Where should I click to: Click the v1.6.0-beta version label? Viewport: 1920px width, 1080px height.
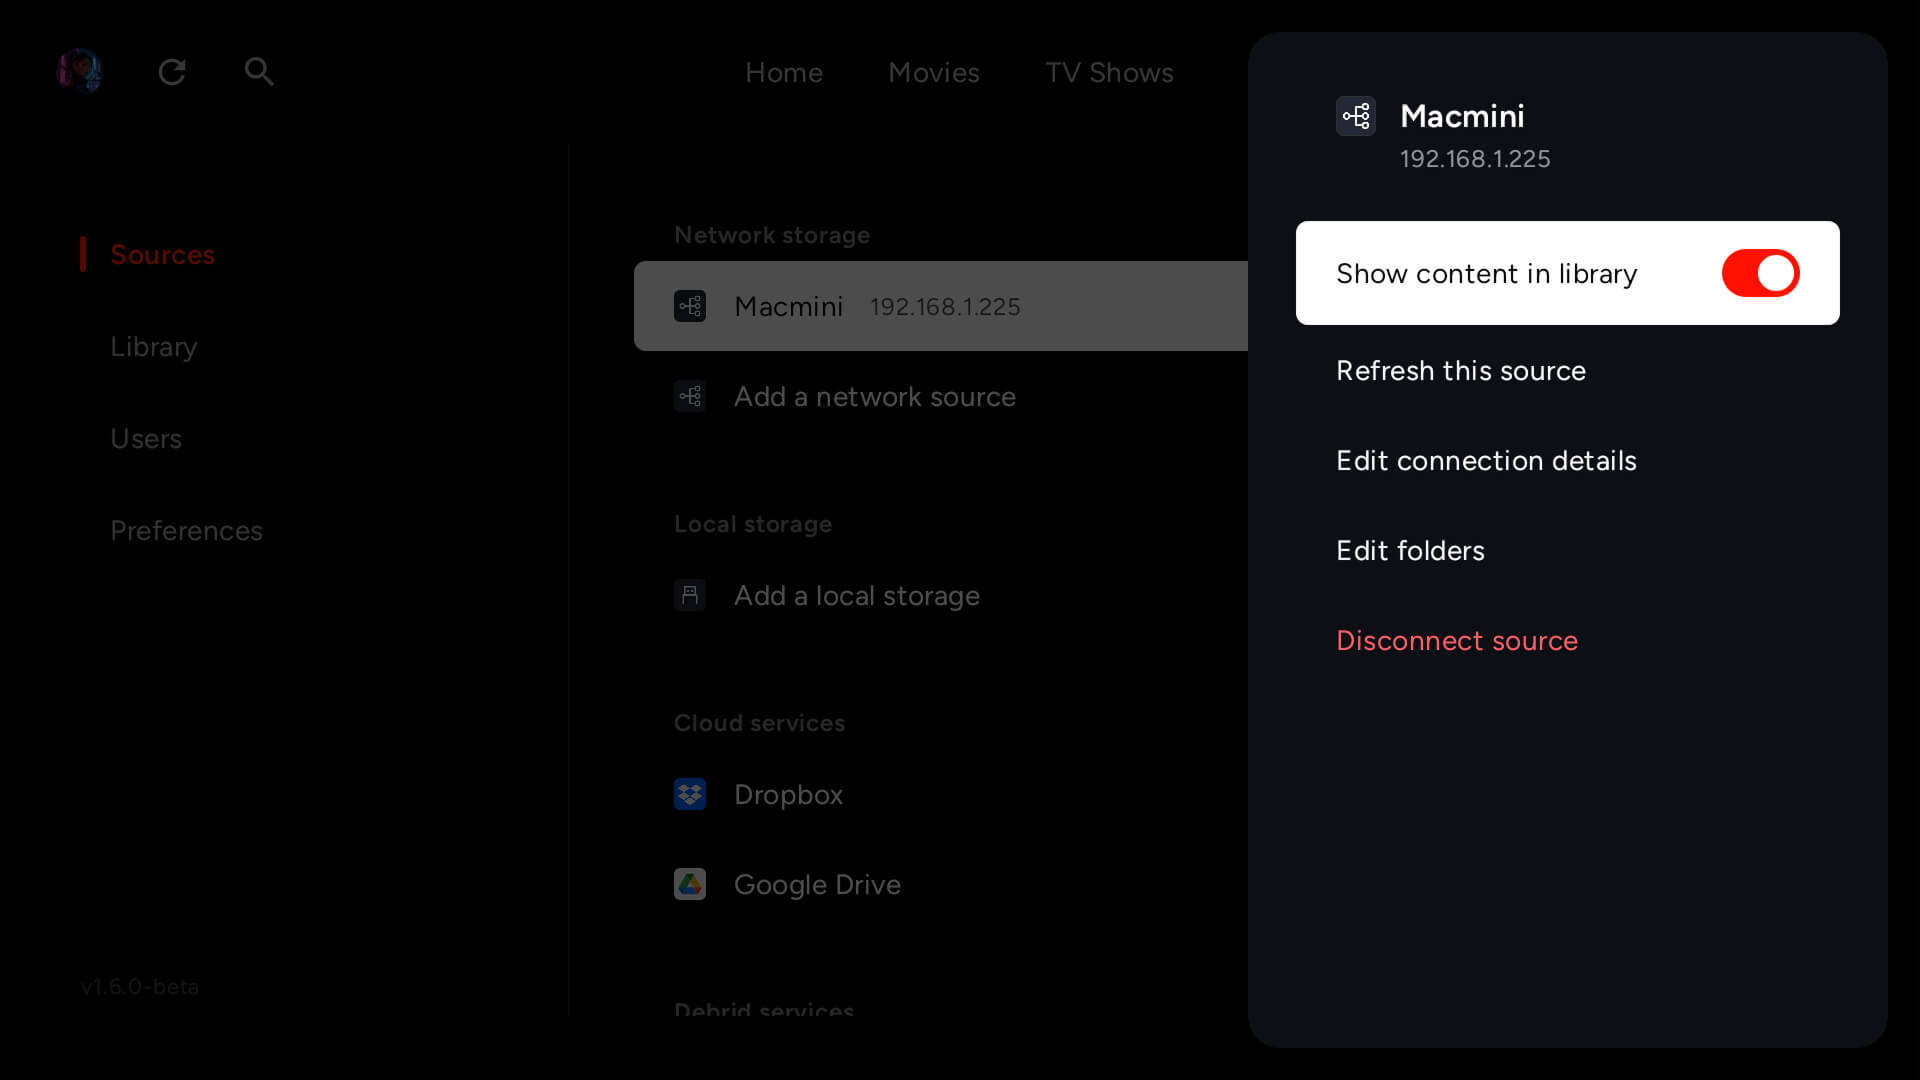pos(140,987)
